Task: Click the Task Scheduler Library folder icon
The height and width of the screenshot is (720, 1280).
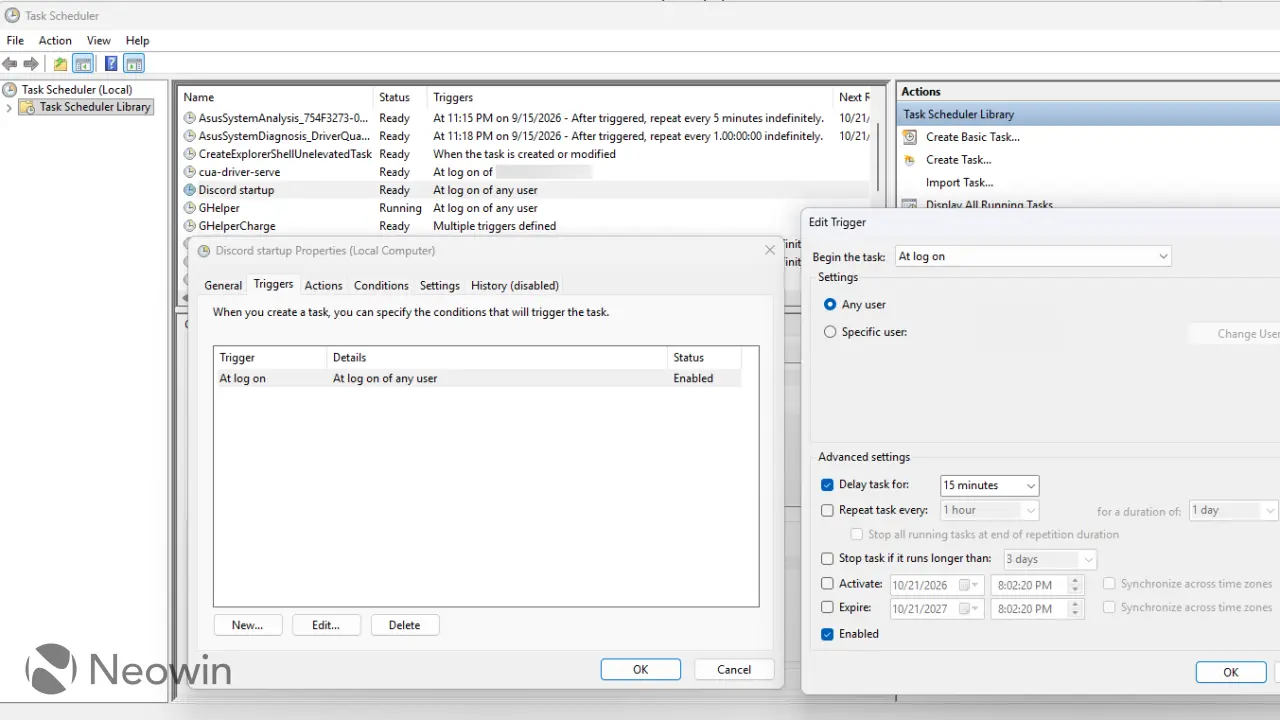Action: coord(27,107)
